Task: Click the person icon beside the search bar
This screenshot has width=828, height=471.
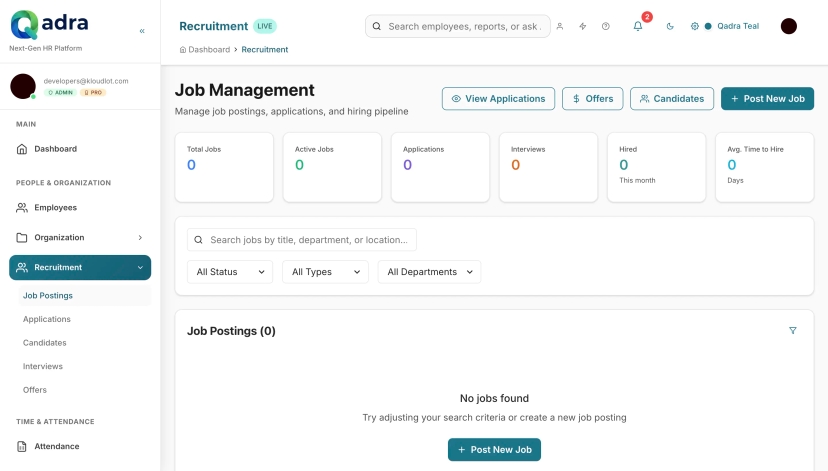Action: (560, 26)
